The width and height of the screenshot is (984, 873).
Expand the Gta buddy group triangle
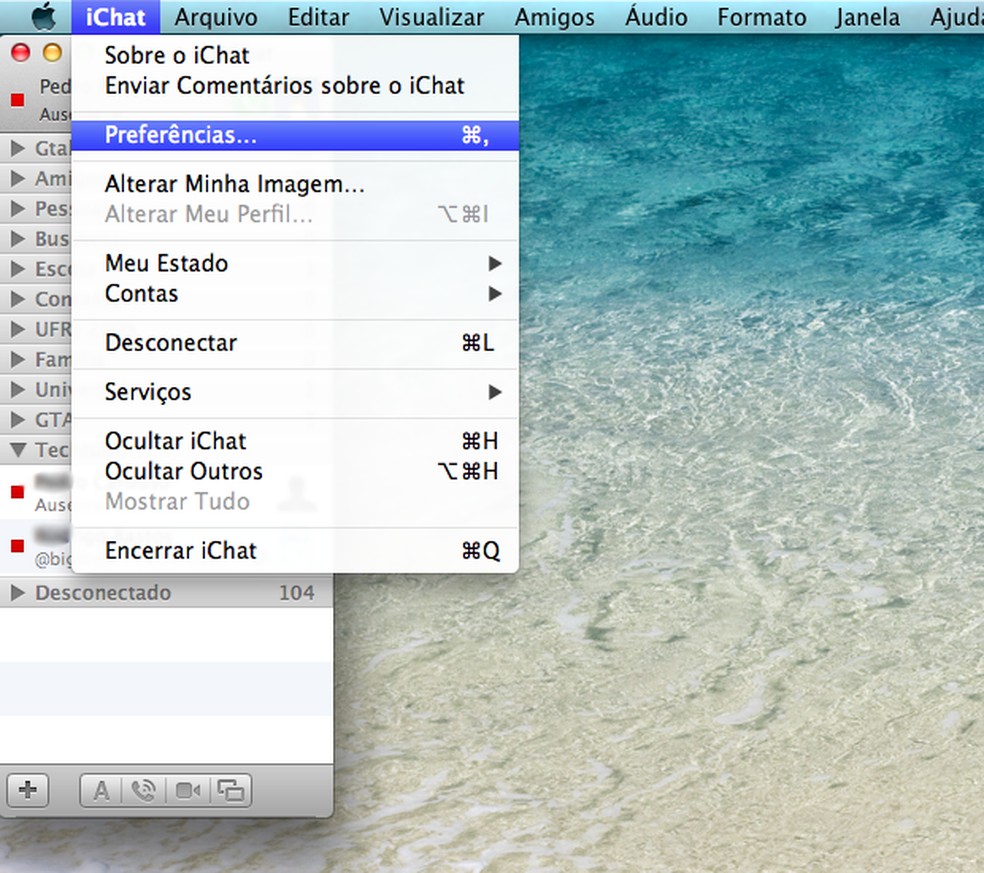[18, 148]
